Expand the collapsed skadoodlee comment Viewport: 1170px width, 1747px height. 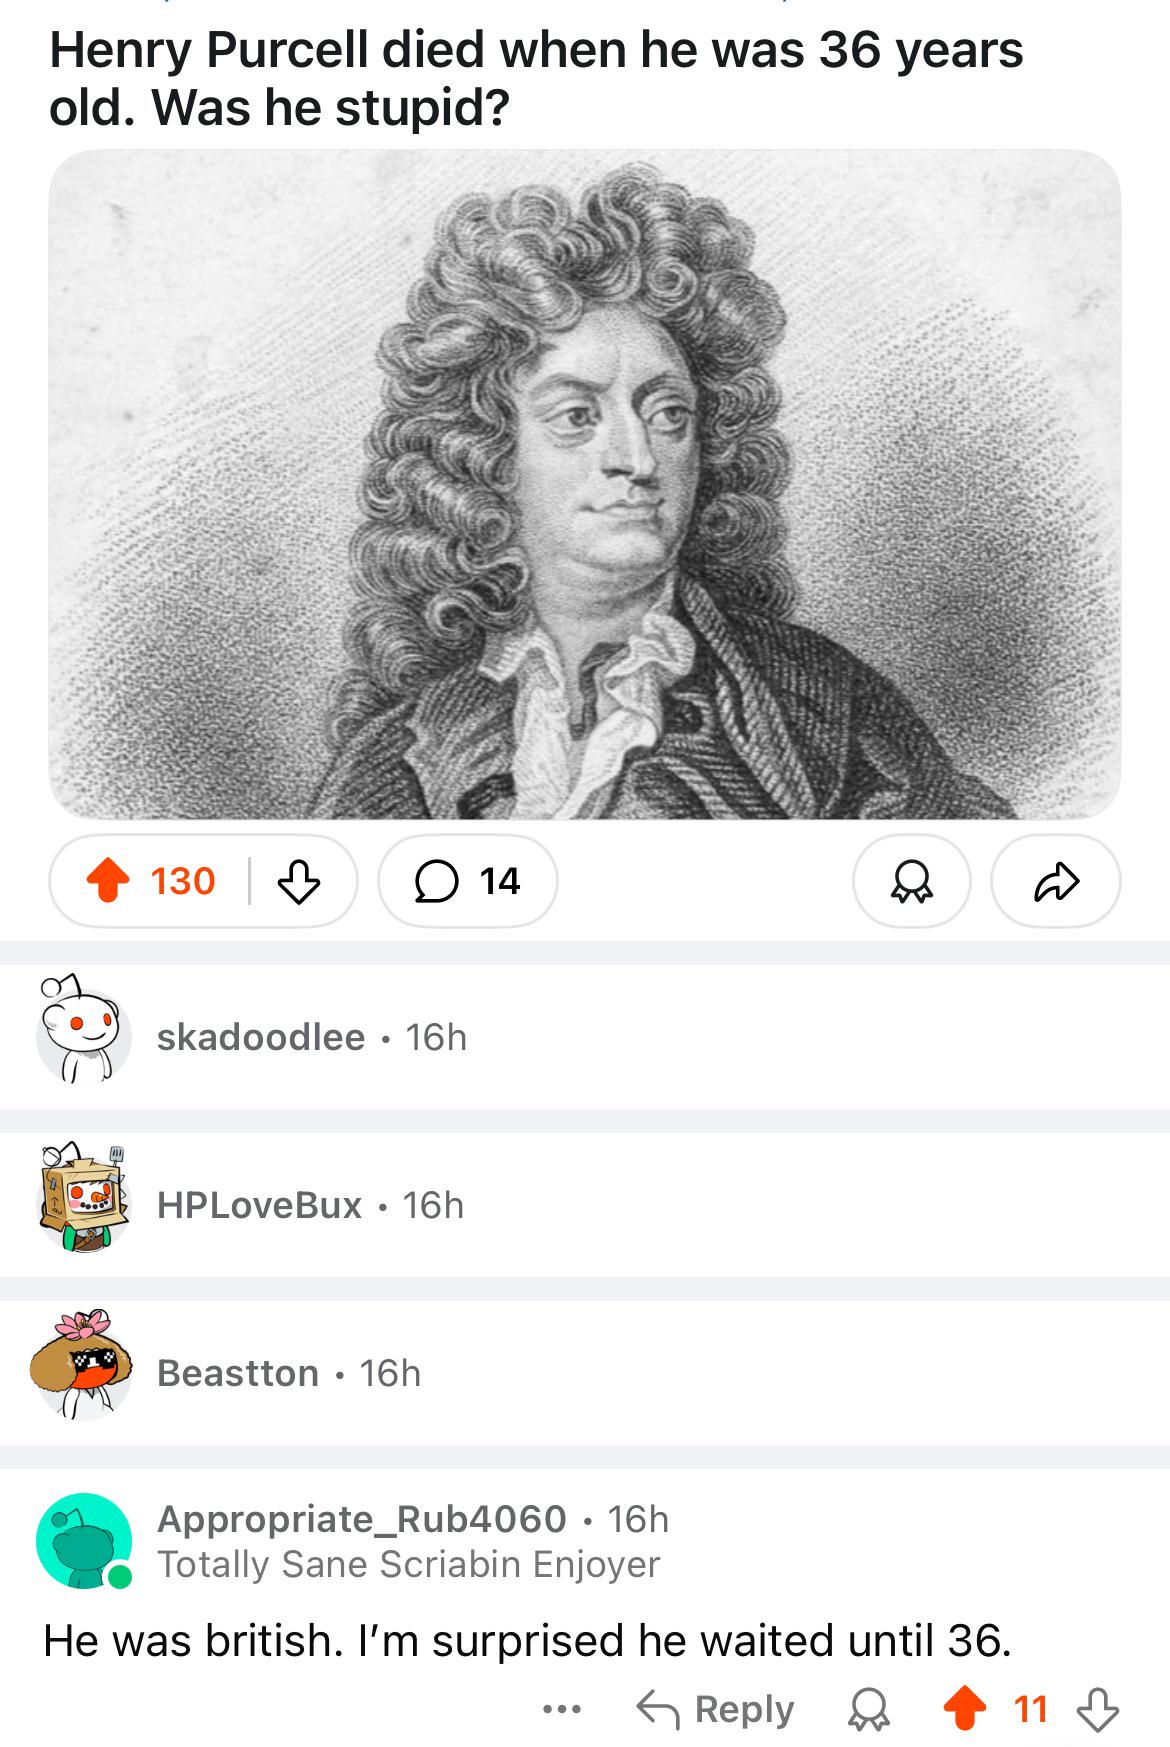585,1037
